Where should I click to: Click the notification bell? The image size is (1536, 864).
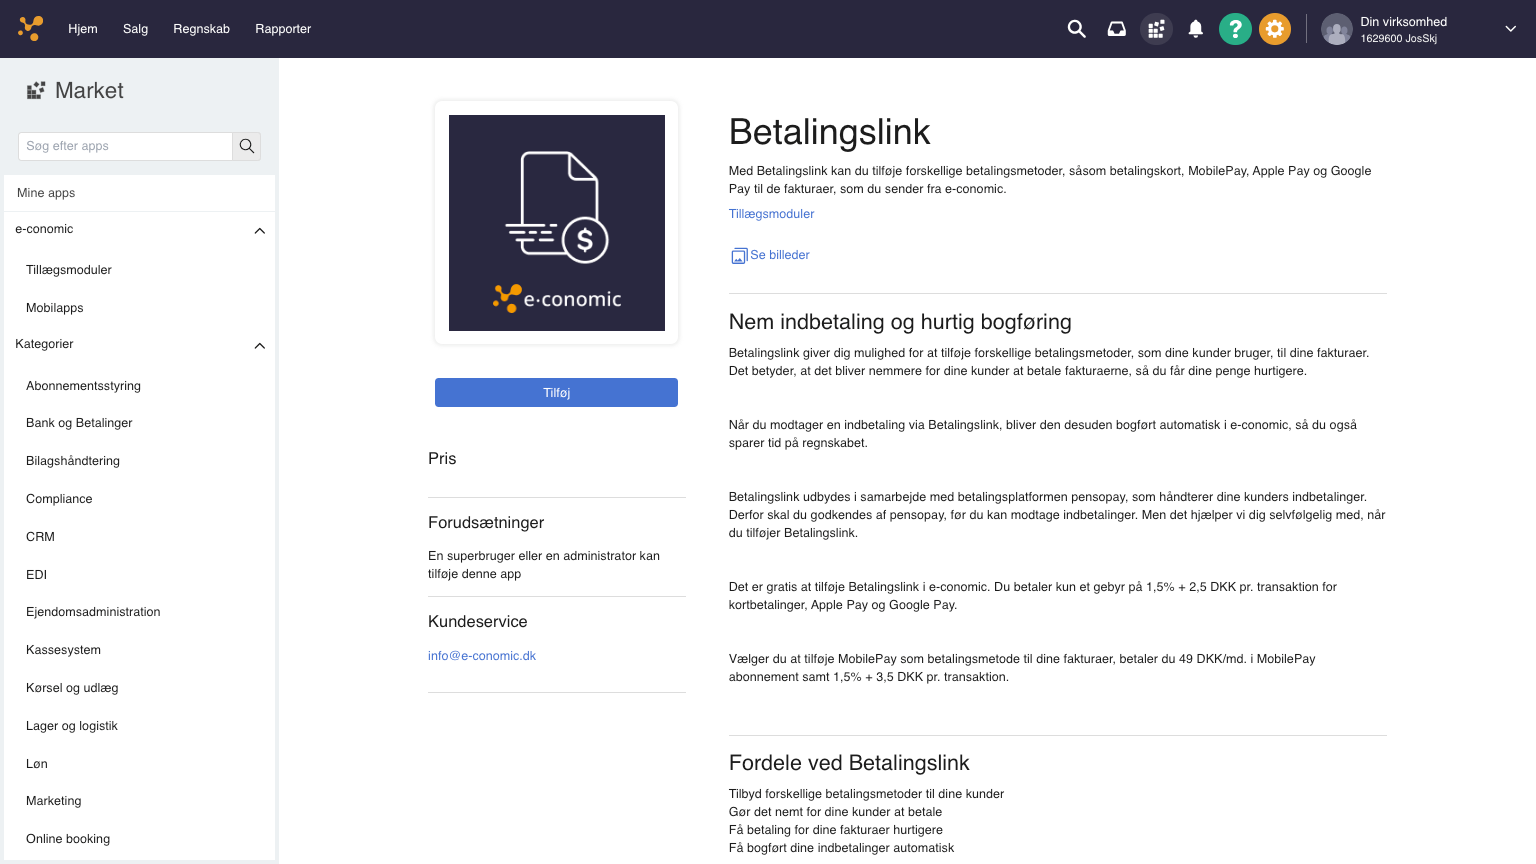tap(1195, 29)
